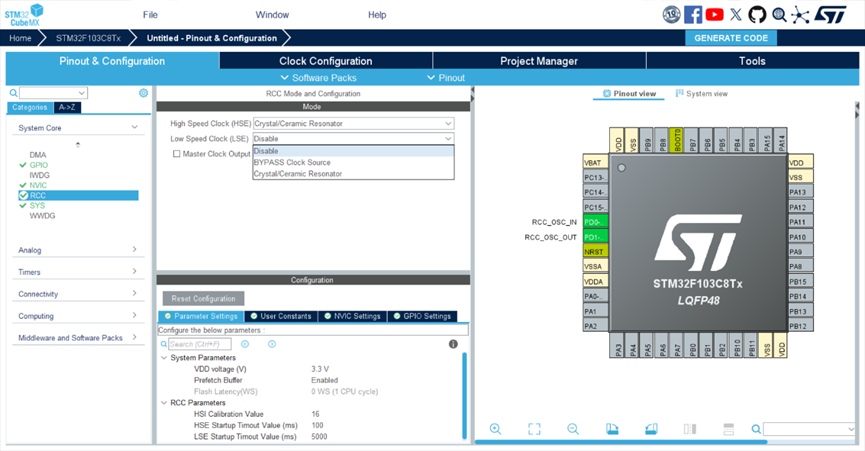Select the GPIO peripheral in the list

(x=39, y=165)
